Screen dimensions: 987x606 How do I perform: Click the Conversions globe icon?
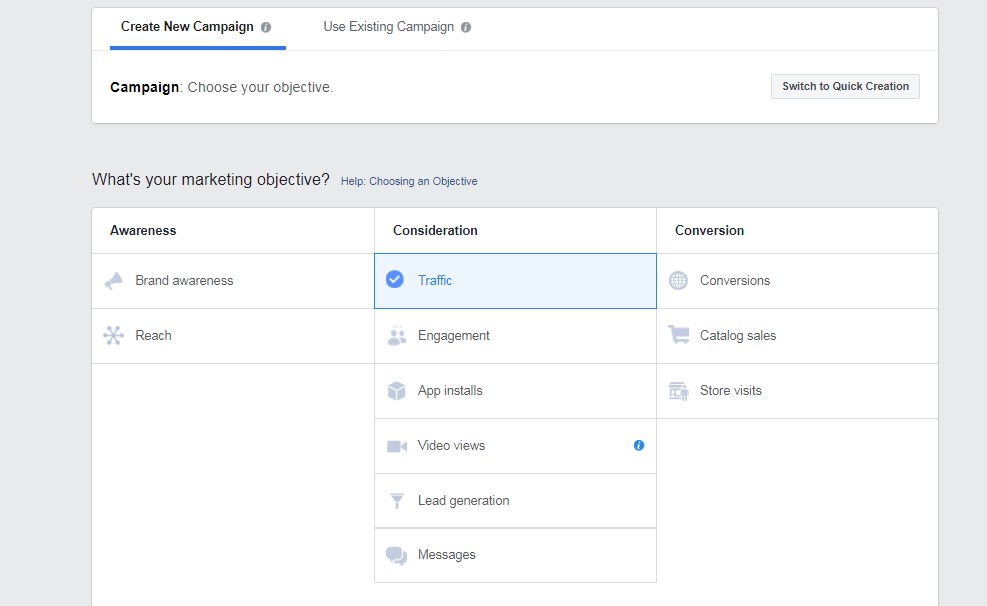click(x=678, y=281)
